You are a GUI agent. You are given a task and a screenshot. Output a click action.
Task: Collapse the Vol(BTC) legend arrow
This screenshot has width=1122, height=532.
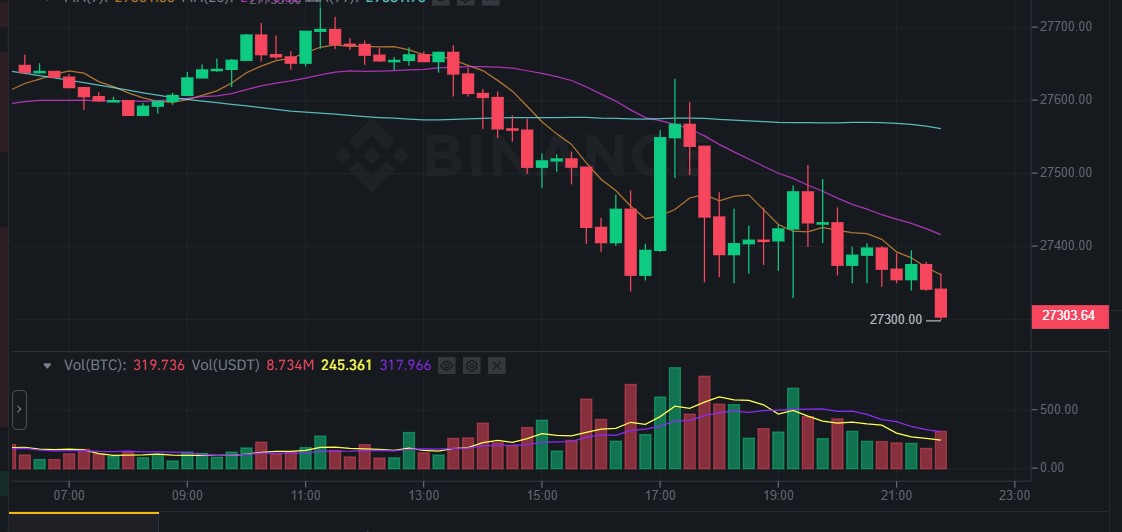pyautogui.click(x=47, y=366)
